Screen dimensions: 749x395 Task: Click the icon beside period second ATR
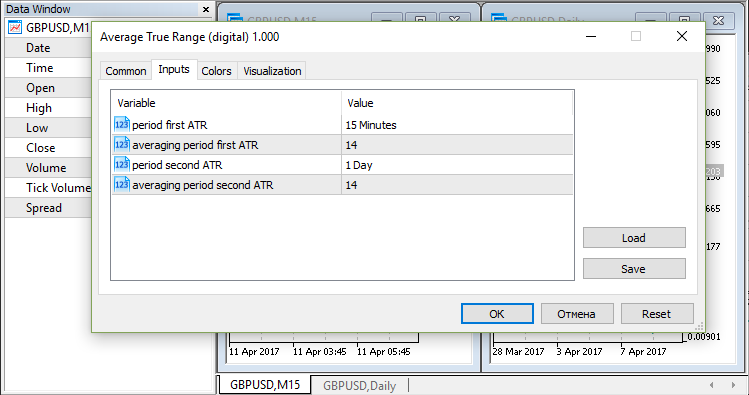121,165
